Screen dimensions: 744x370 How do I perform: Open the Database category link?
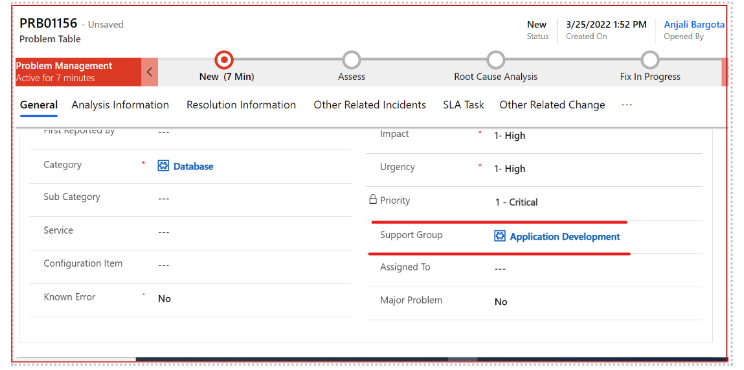[193, 166]
